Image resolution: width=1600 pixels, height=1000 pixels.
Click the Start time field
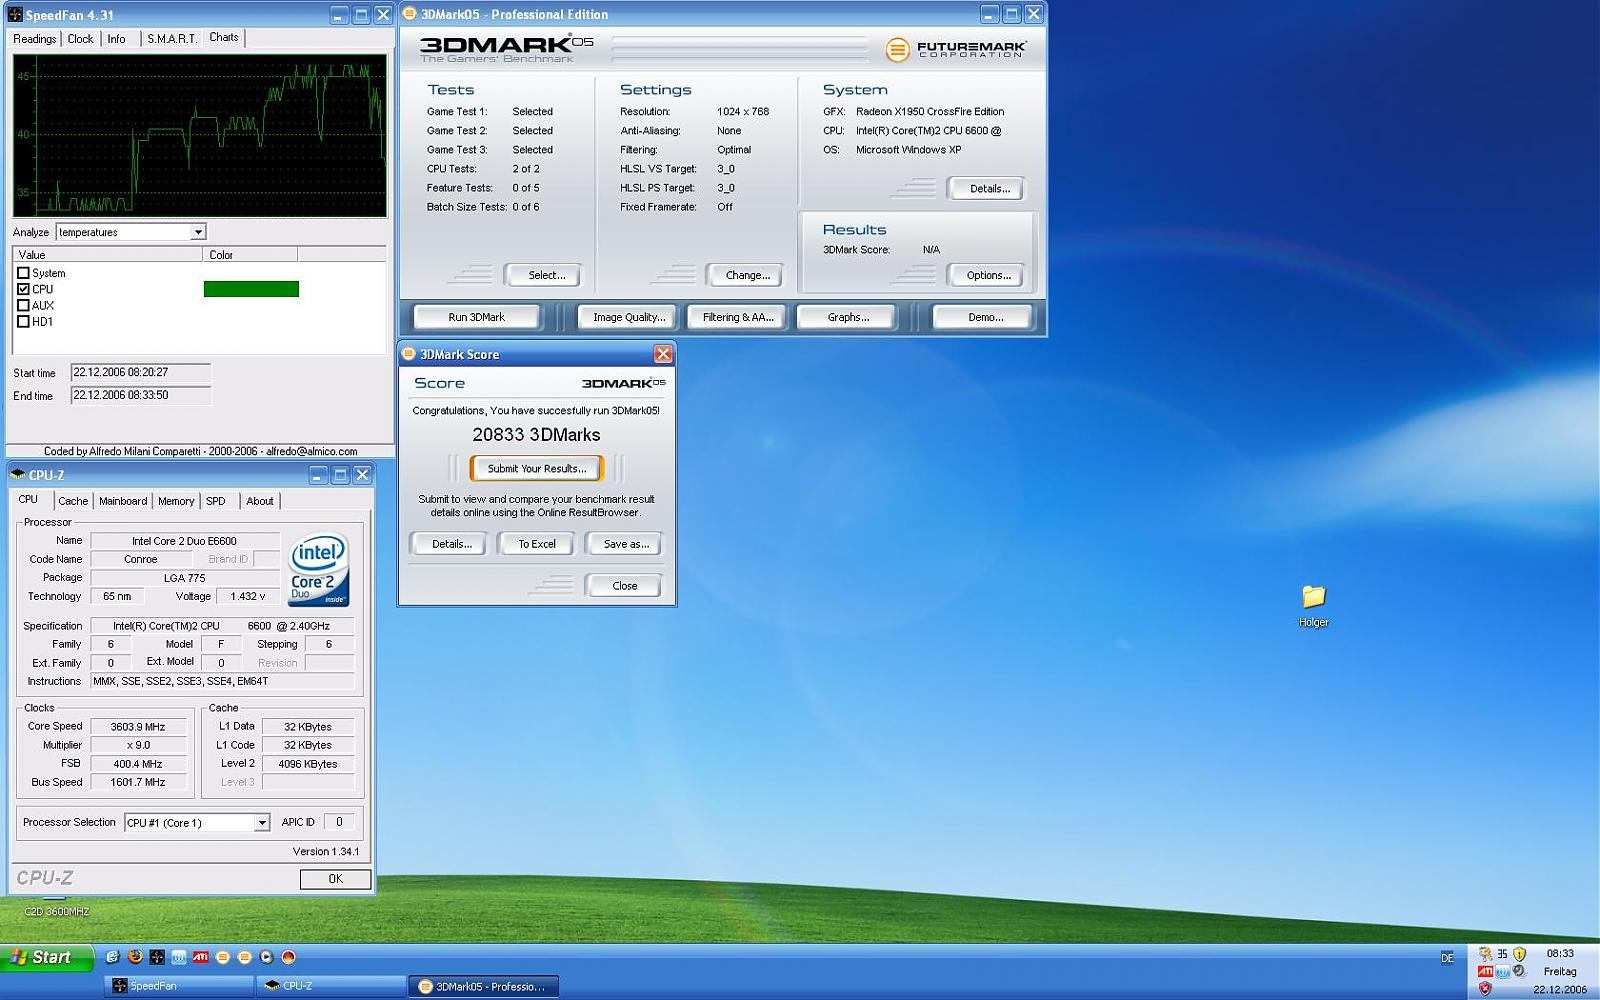pyautogui.click(x=140, y=373)
